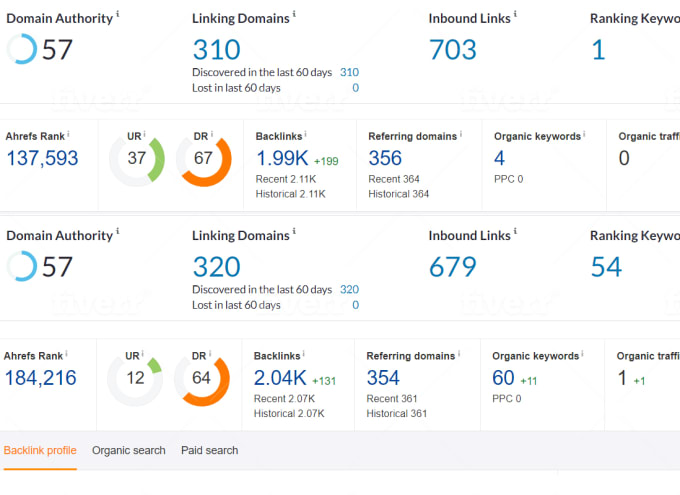The height and width of the screenshot is (495, 680).
Task: Click the 184,216 Ahrefs Rank number
Action: click(x=41, y=378)
